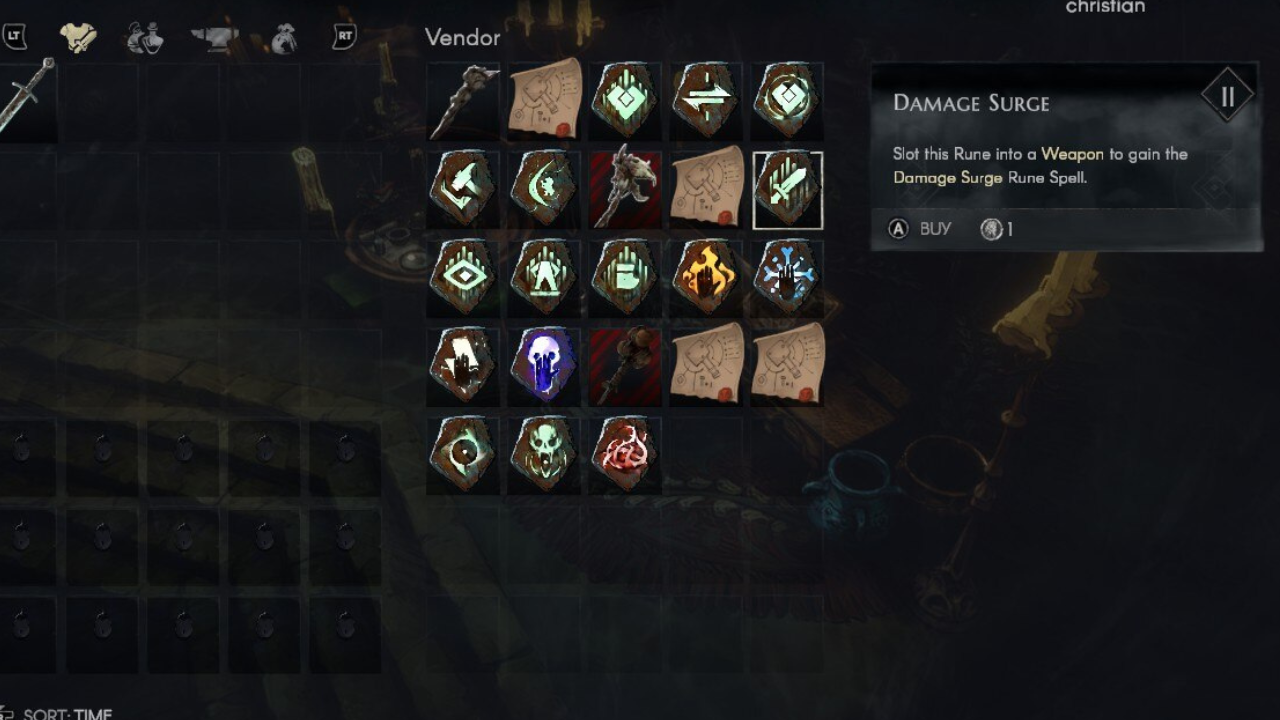
Task: Click the RT next-tab button
Action: pos(344,38)
